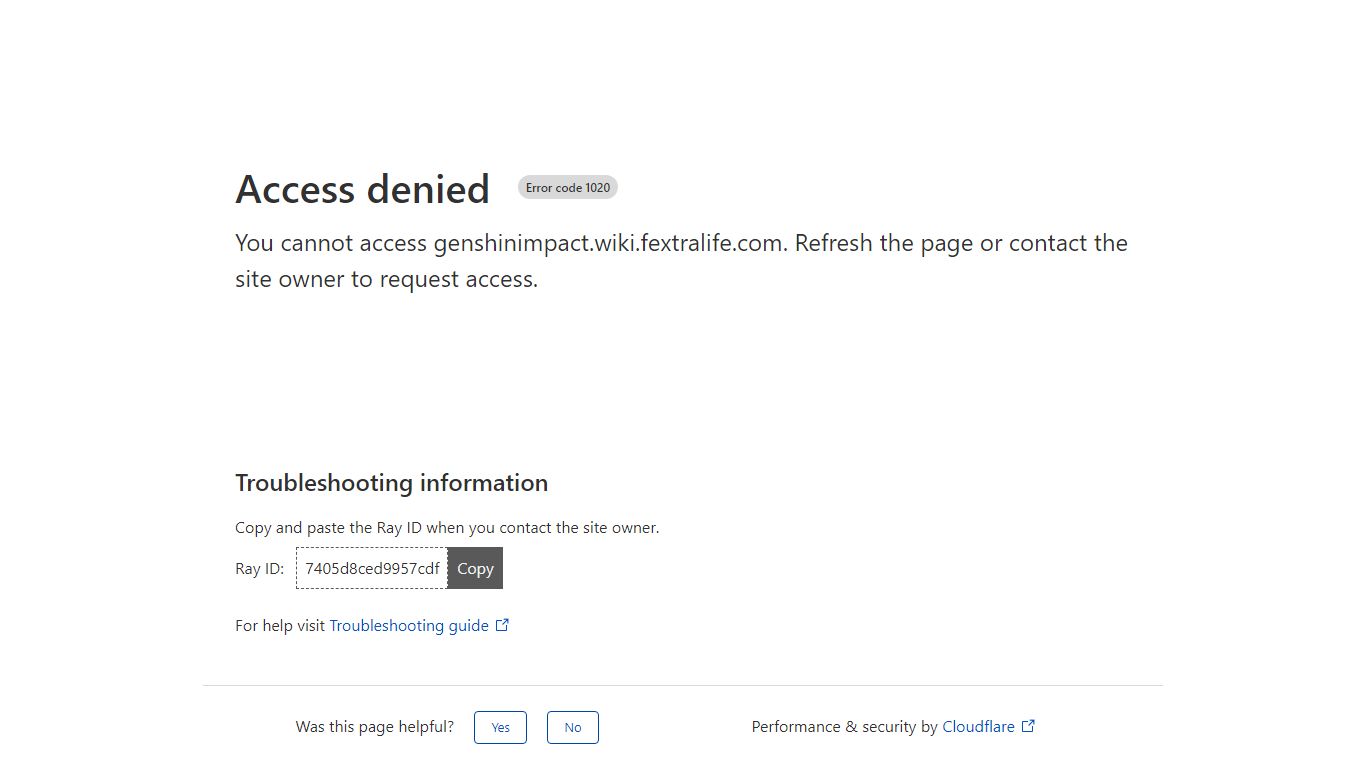The width and height of the screenshot is (1366, 768).
Task: Answer Yes to page helpful question
Action: point(500,727)
